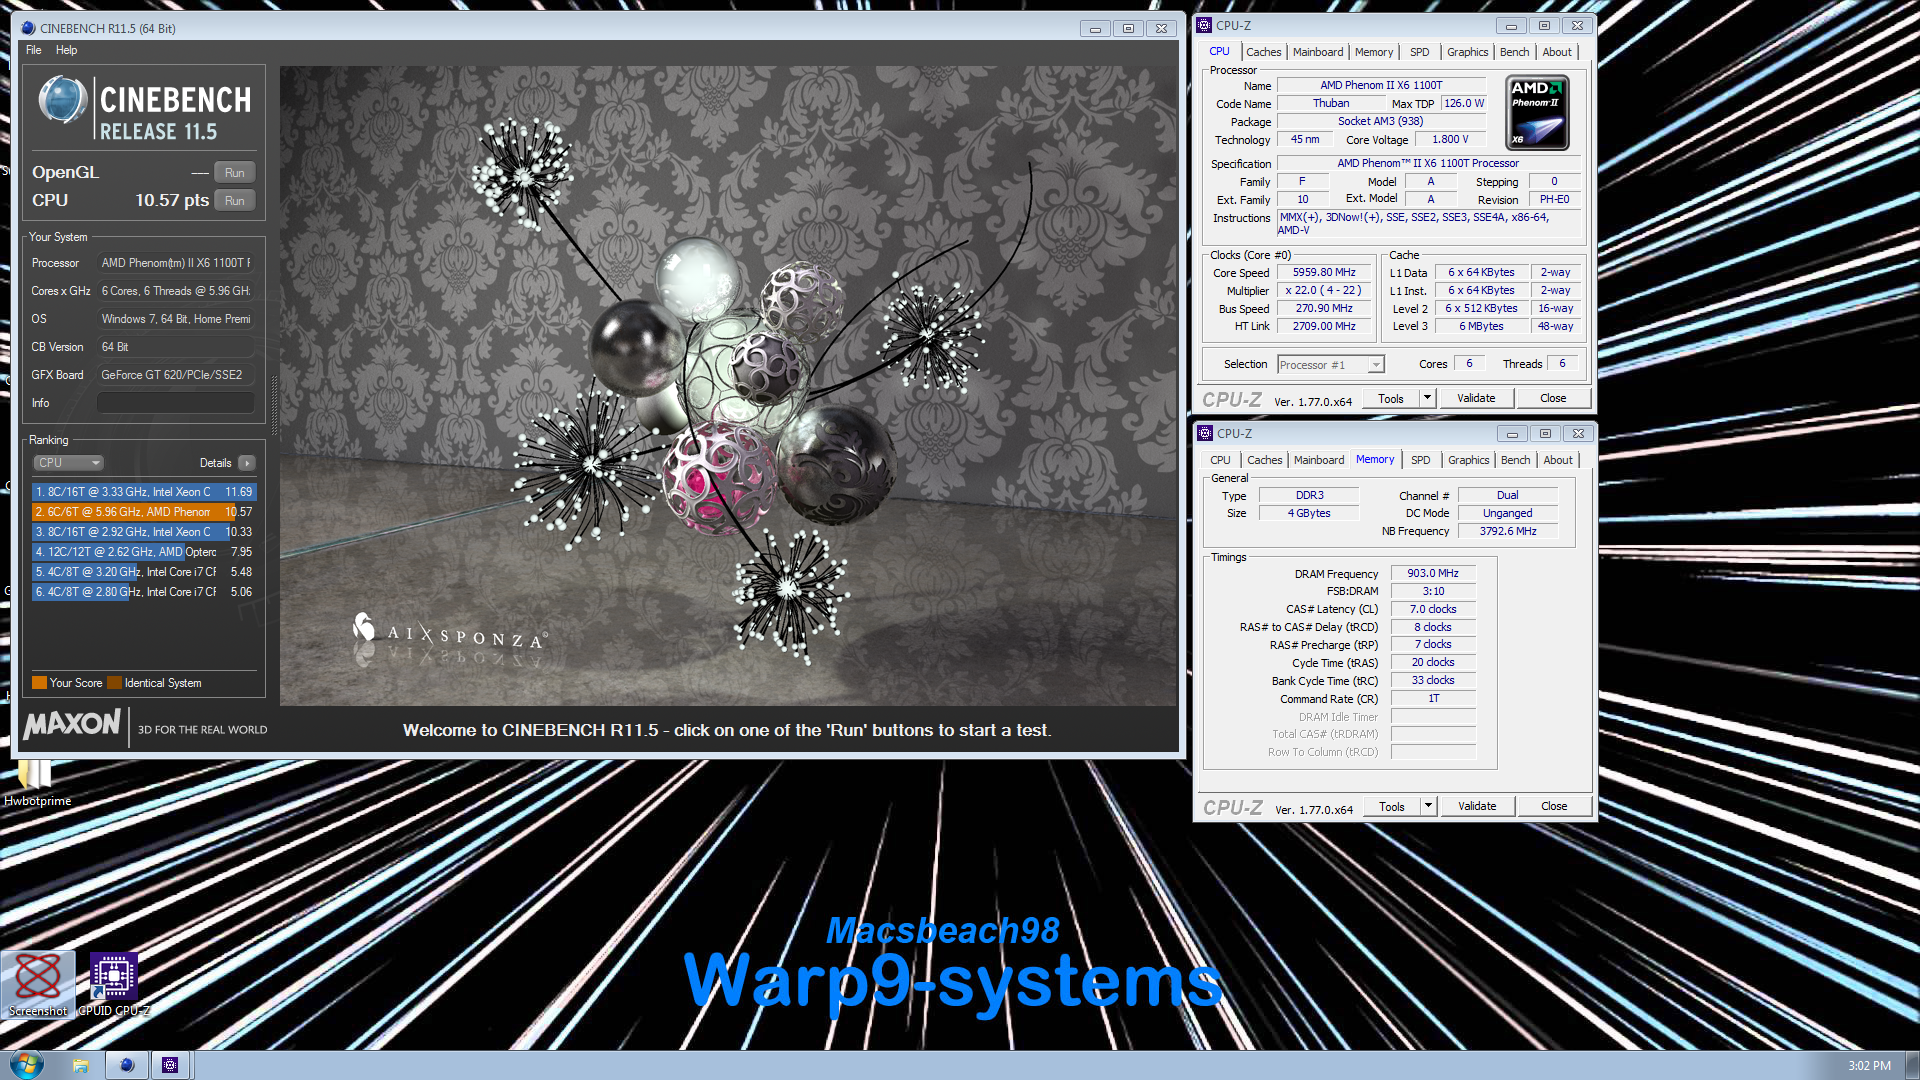
Task: Click the bottom CPU-Z title bar icon
Action: tap(1206, 434)
